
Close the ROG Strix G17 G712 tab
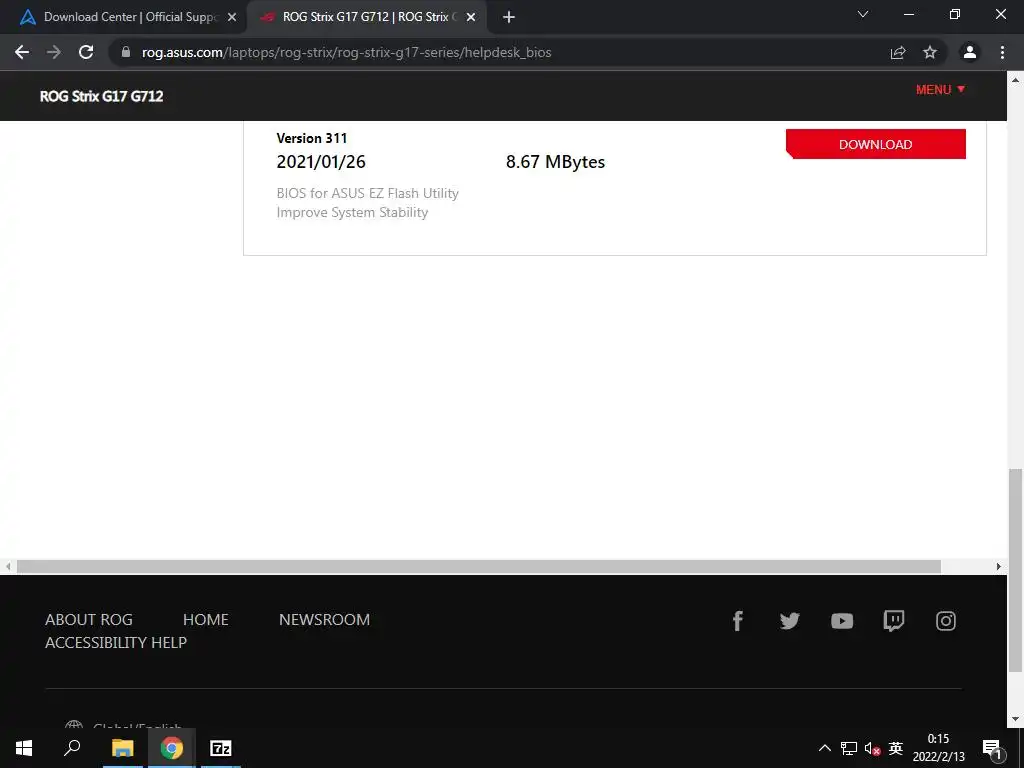point(471,17)
